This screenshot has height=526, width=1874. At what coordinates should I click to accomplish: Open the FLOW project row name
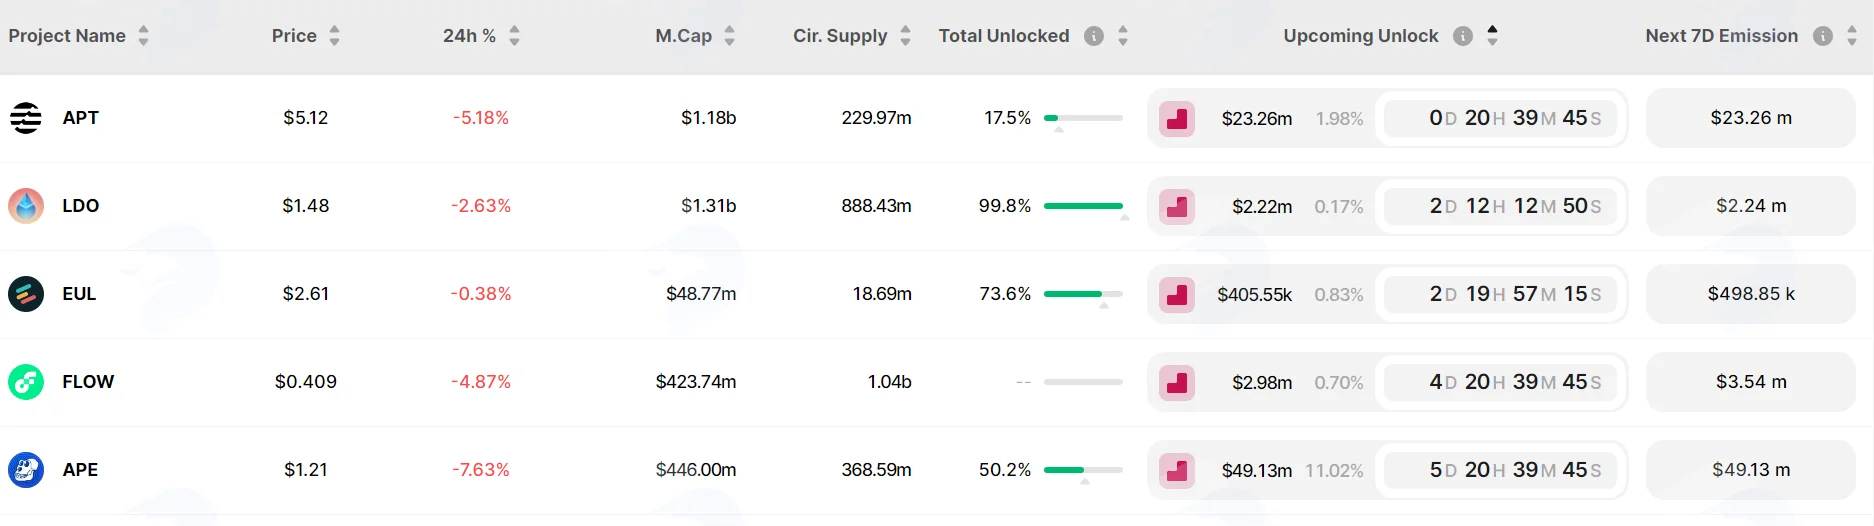click(88, 382)
